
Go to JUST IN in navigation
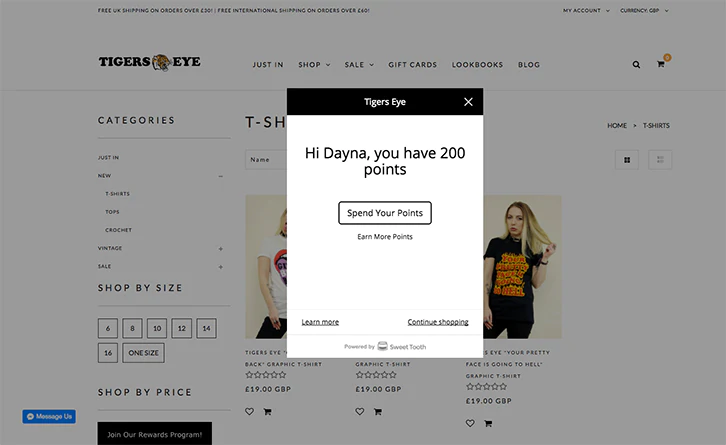[x=268, y=65]
